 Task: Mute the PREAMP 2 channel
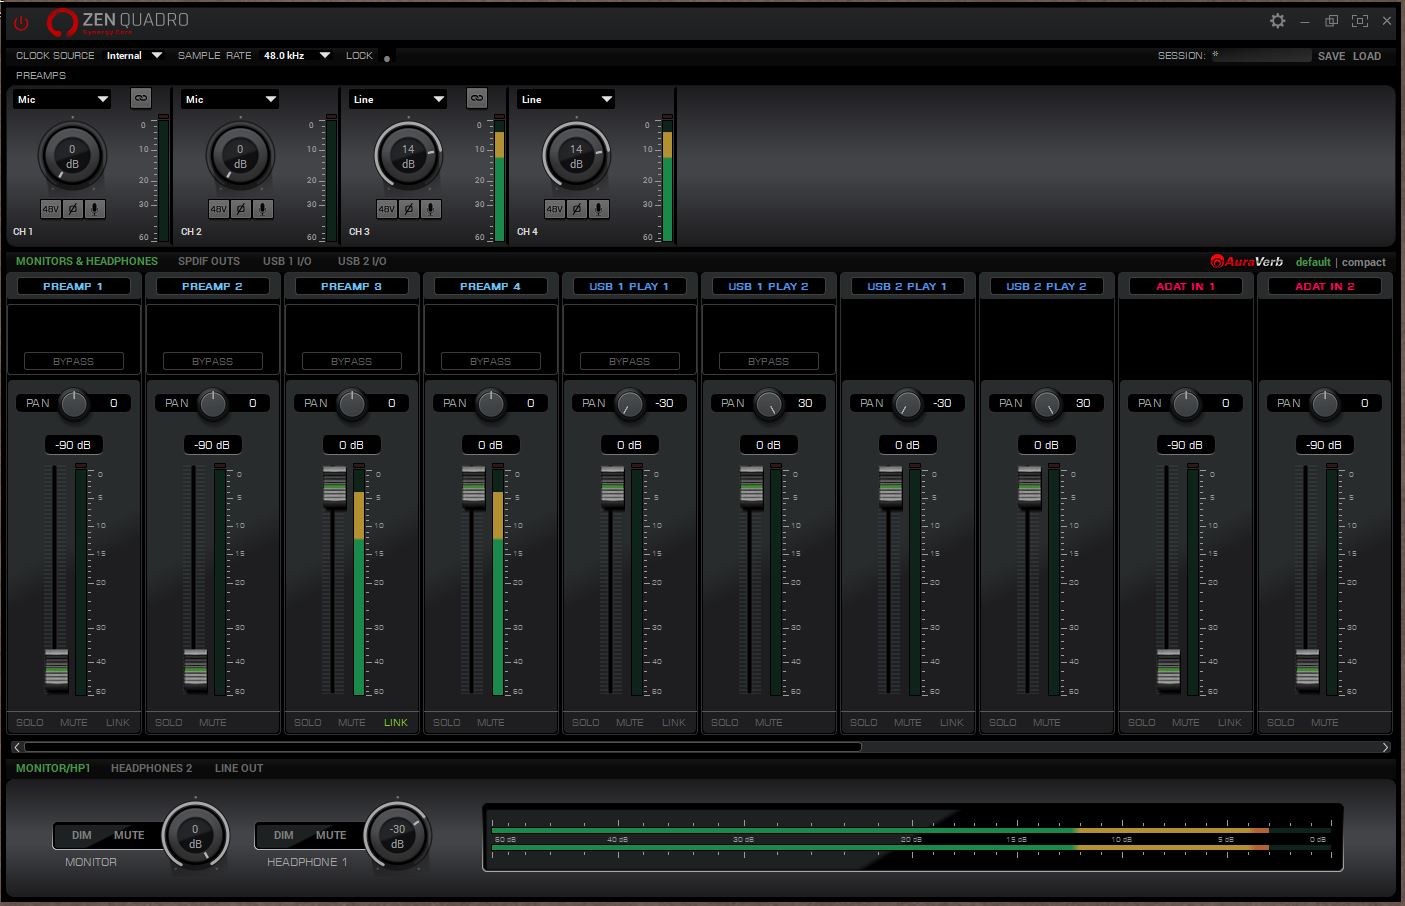pos(213,722)
